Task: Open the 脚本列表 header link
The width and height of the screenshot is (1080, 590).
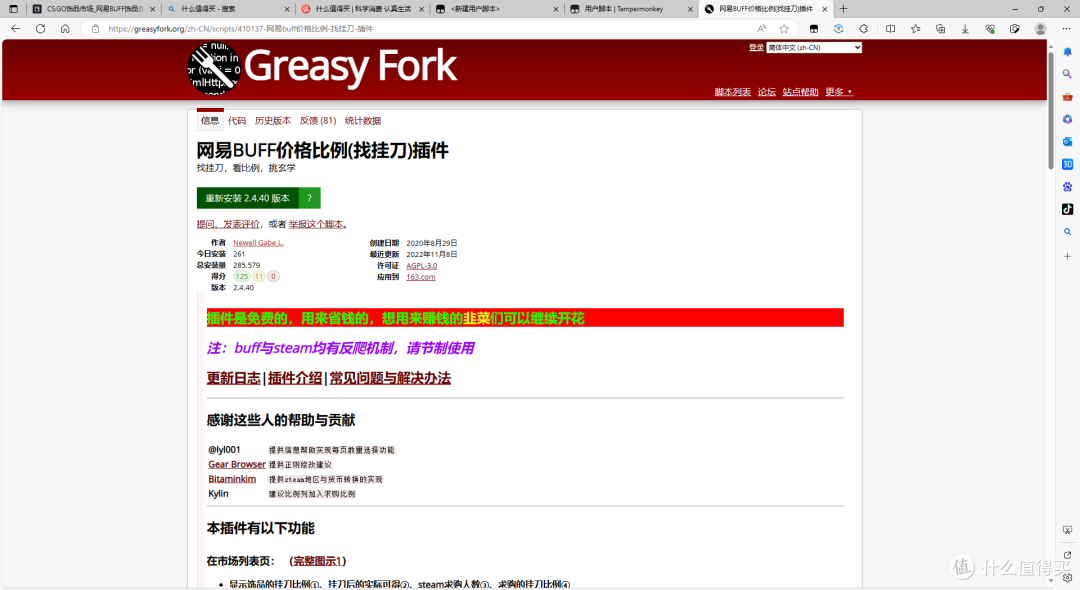Action: [x=732, y=92]
